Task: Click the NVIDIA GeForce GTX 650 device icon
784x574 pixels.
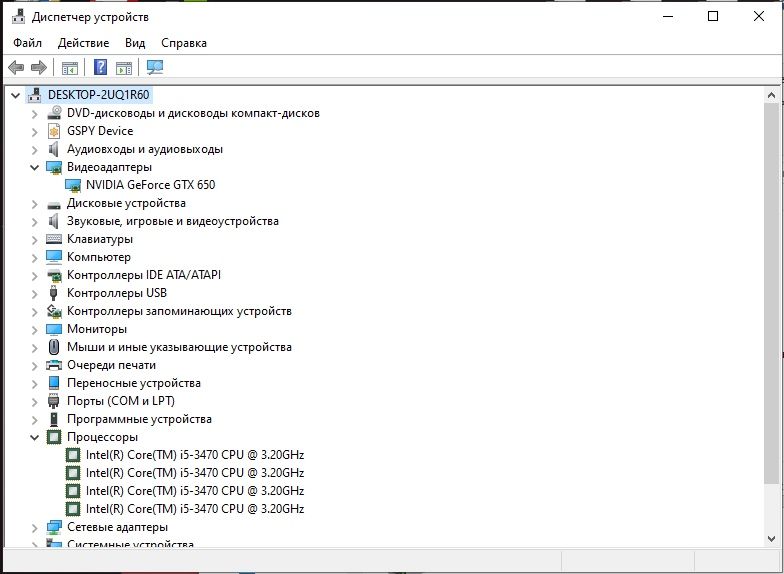Action: (x=73, y=186)
